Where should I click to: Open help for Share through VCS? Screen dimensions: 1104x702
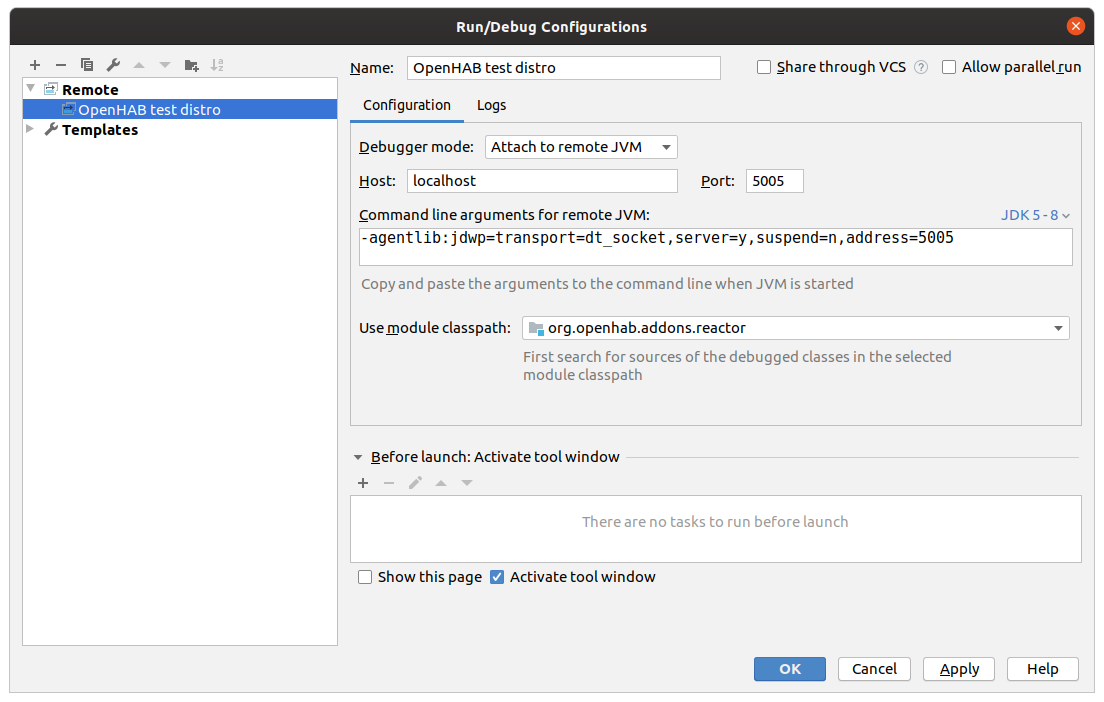[x=919, y=67]
